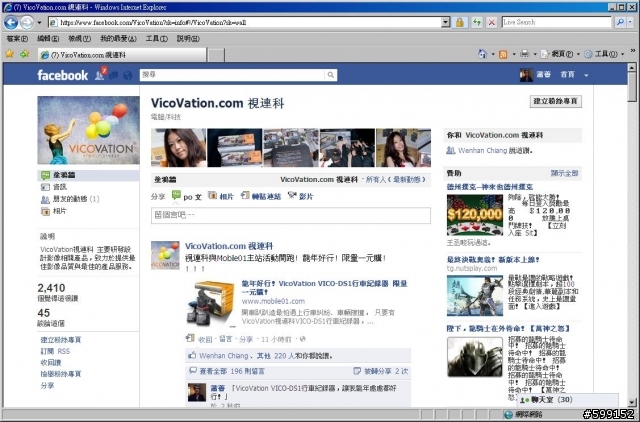Image resolution: width=640 pixels, height=422 pixels.
Task: Click the RSS feeds toolbar icon
Action: click(x=503, y=54)
